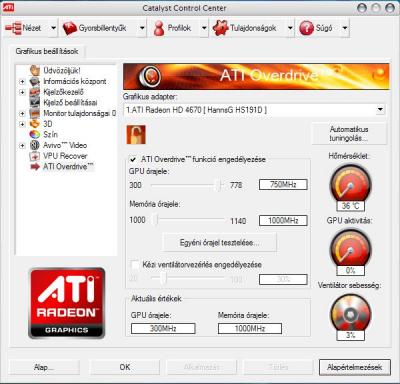Click the Információs központ tree icon
Image resolution: width=400 pixels, height=384 pixels.
coord(35,81)
